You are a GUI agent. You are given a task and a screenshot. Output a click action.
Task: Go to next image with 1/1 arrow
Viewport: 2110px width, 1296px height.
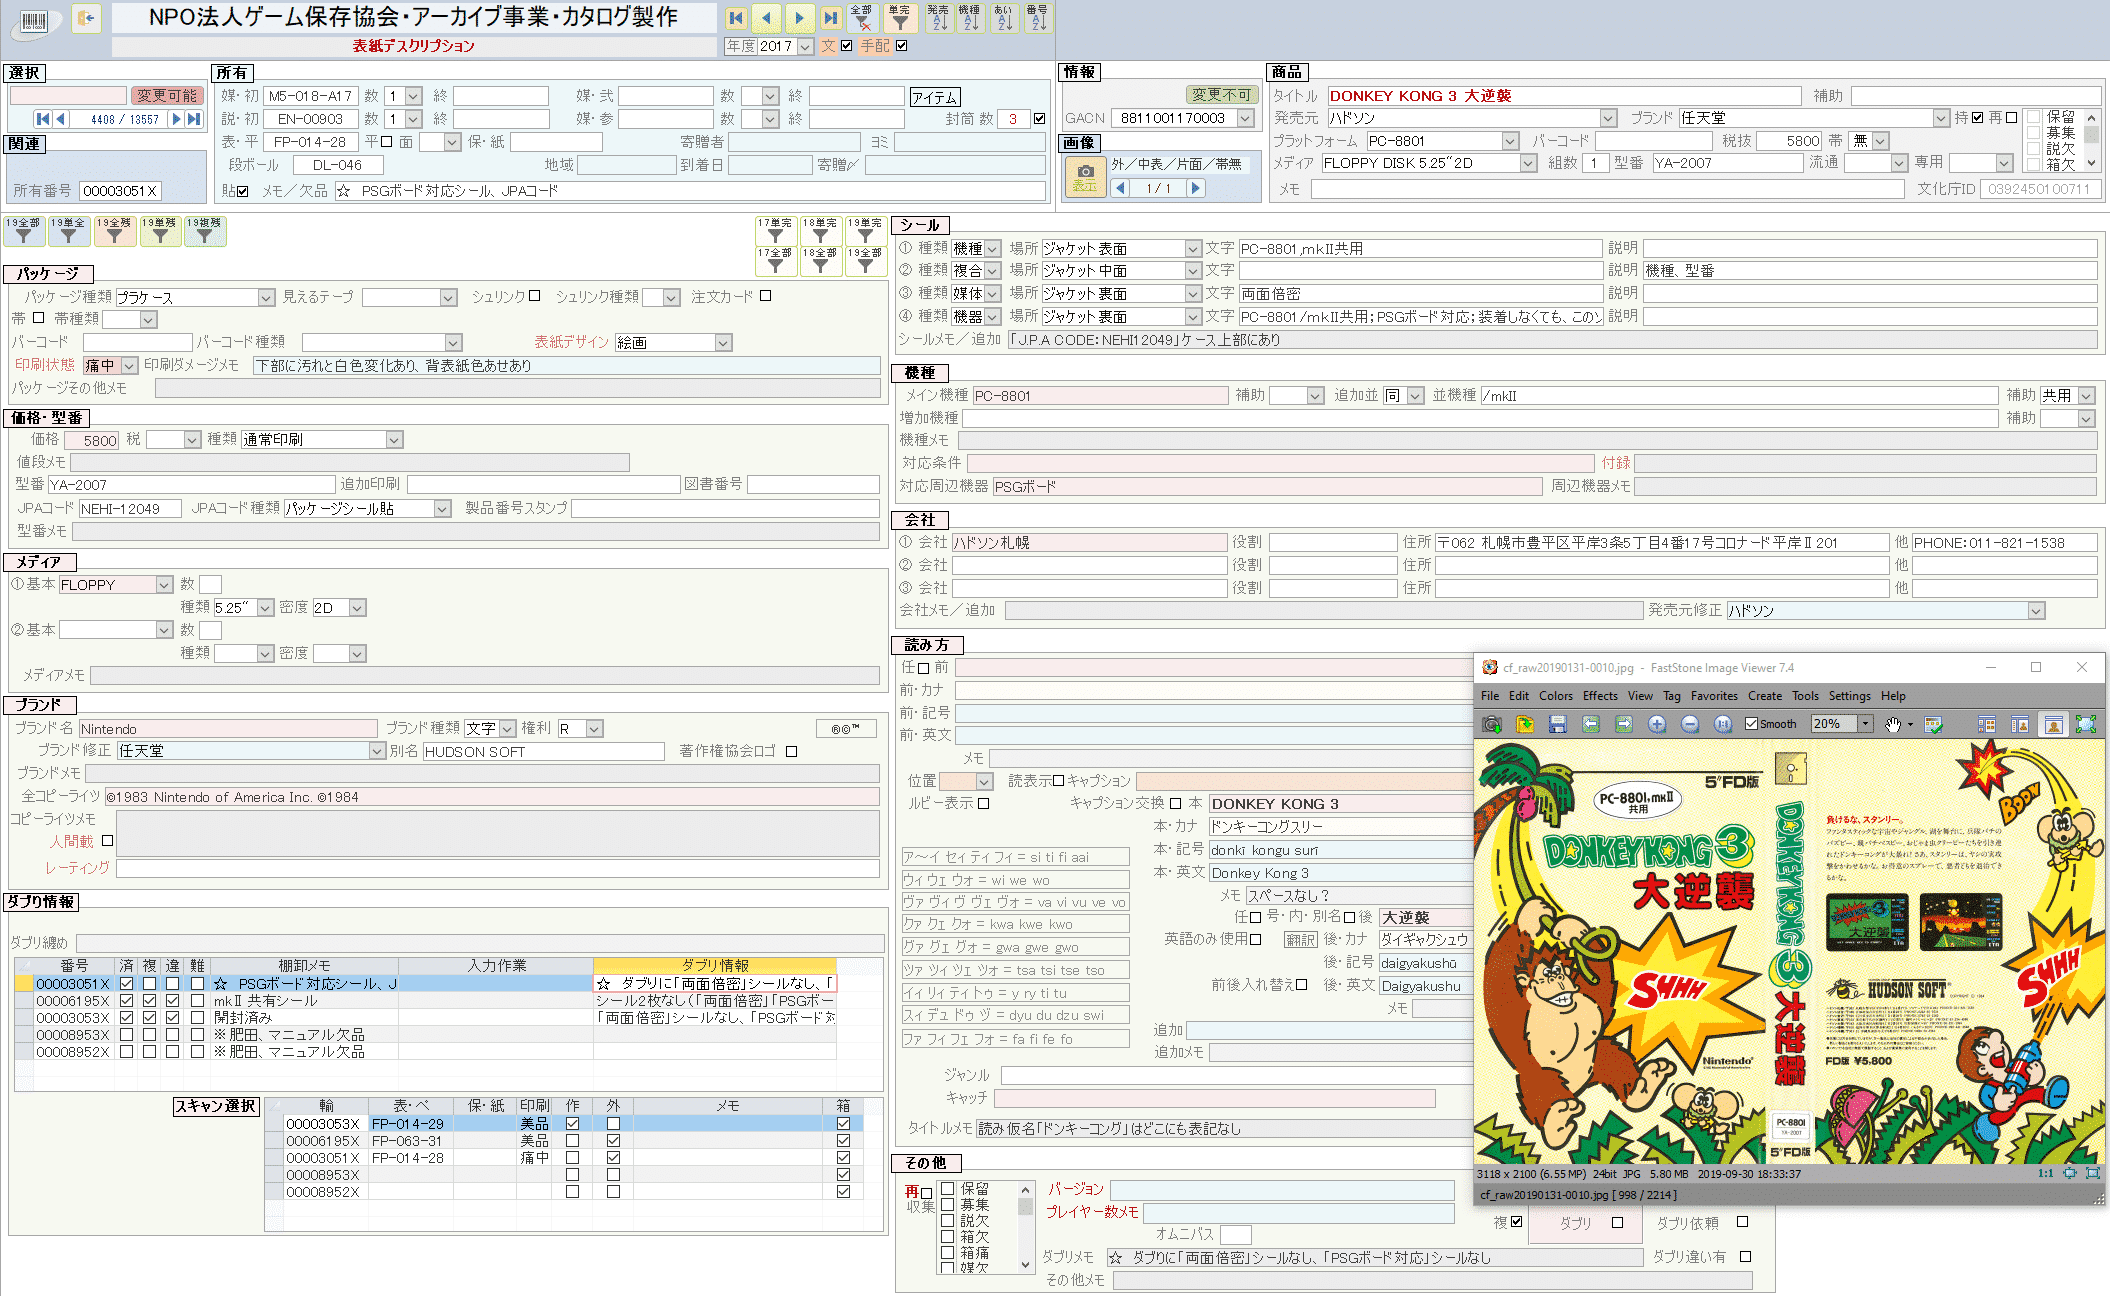pos(1195,188)
